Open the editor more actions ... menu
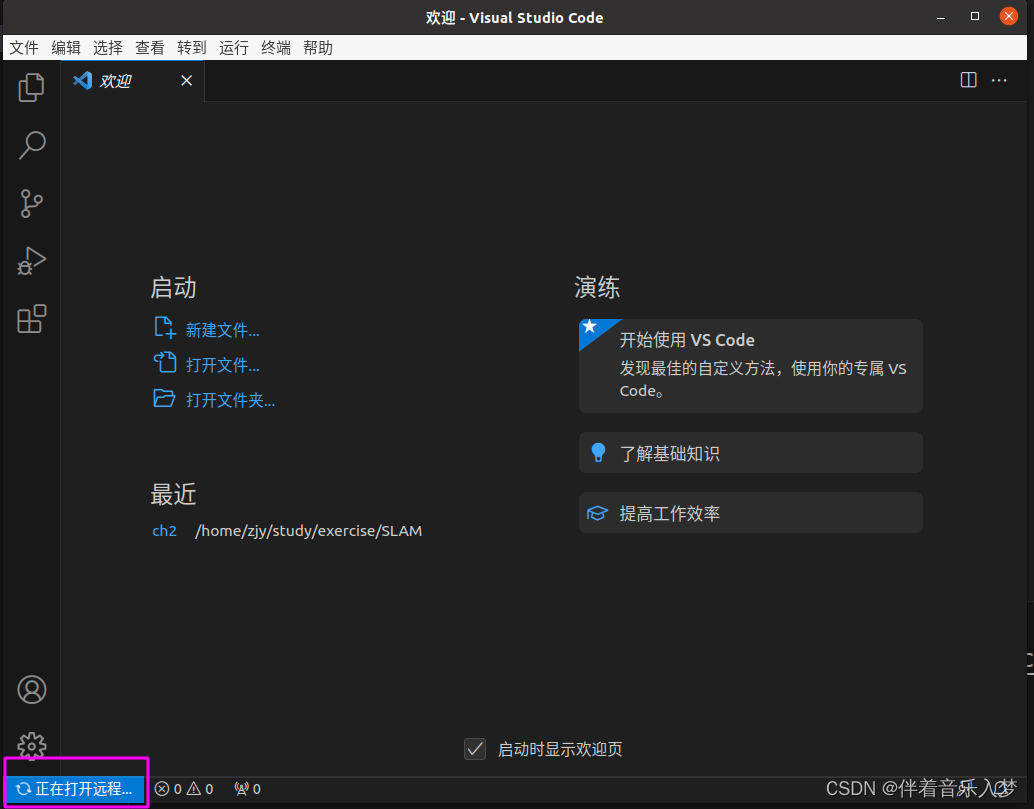1034x809 pixels. 999,80
